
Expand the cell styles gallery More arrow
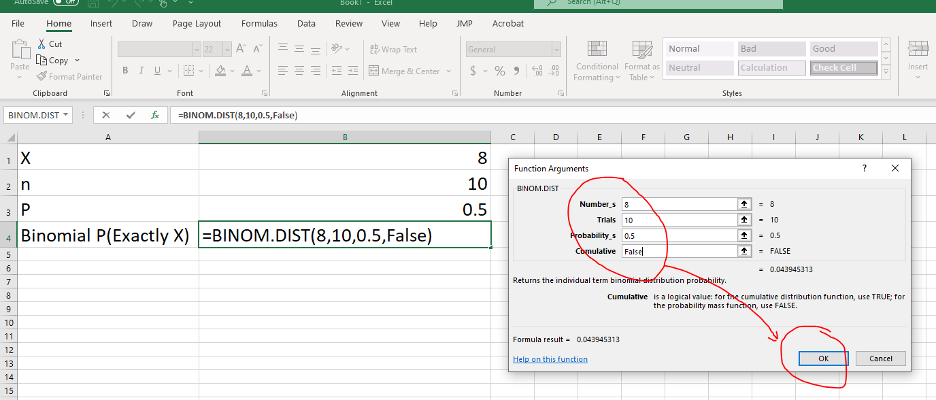point(885,71)
